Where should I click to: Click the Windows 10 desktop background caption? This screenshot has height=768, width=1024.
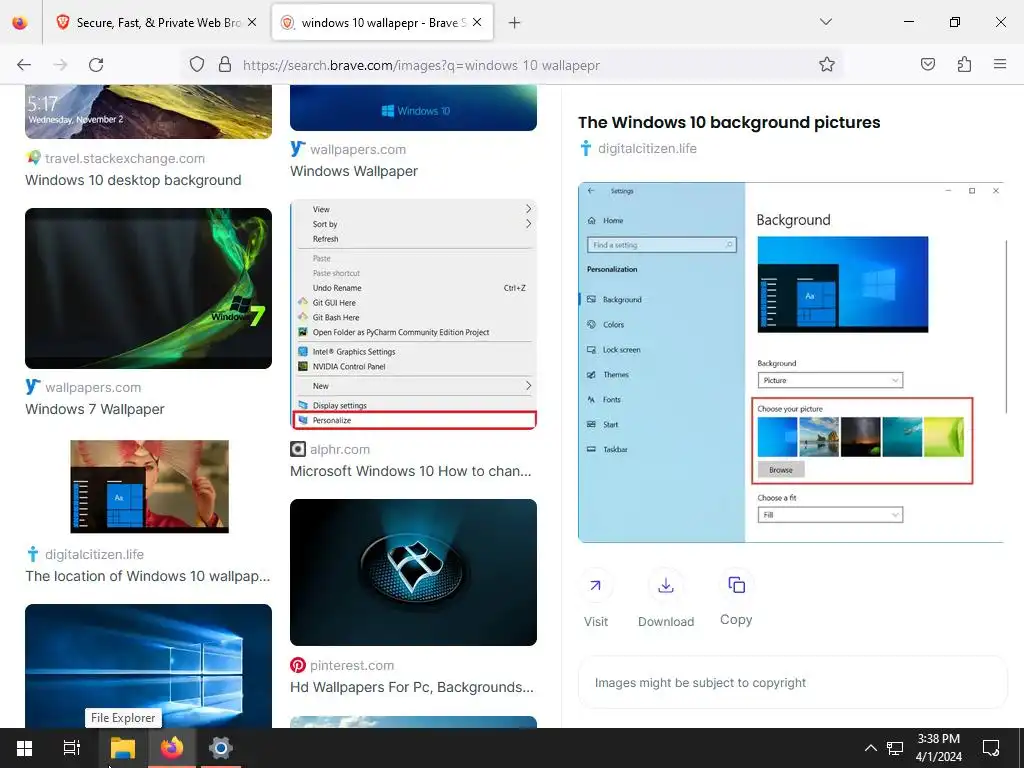(133, 180)
